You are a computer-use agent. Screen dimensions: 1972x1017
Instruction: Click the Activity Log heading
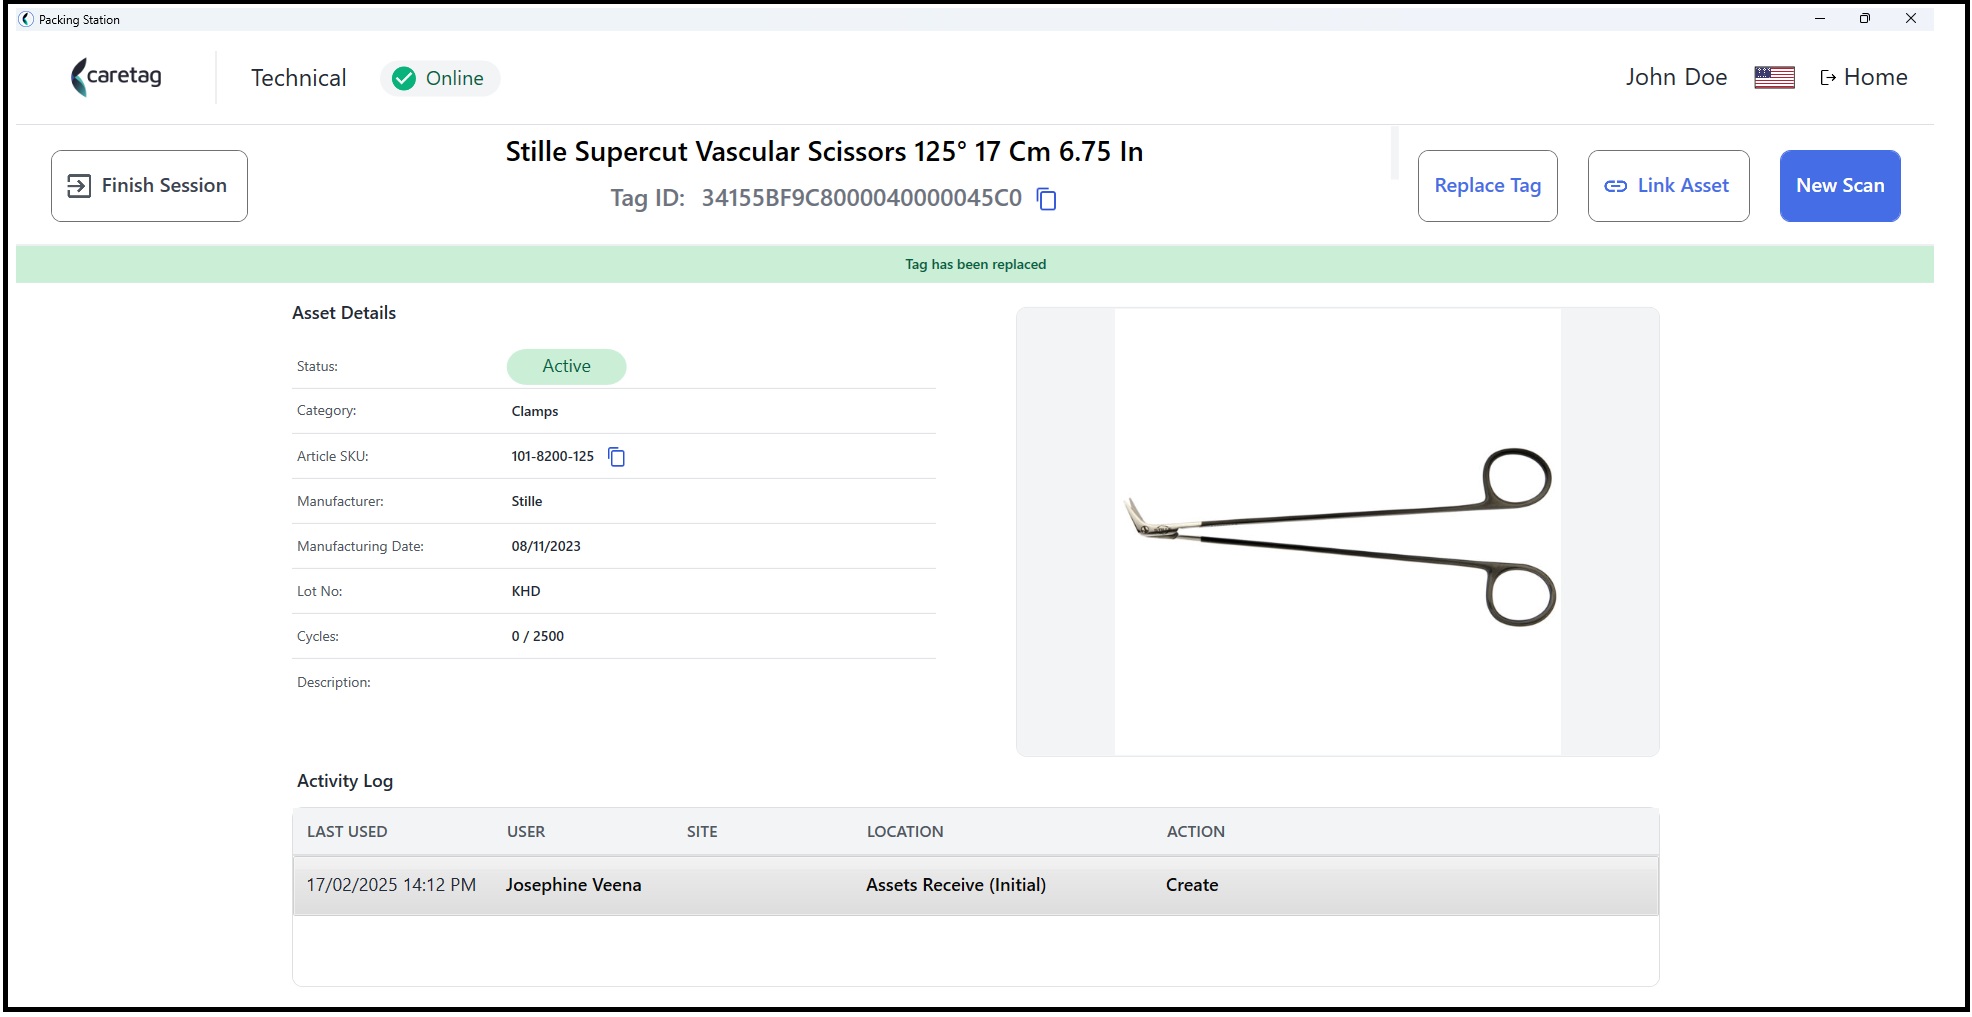coord(345,781)
